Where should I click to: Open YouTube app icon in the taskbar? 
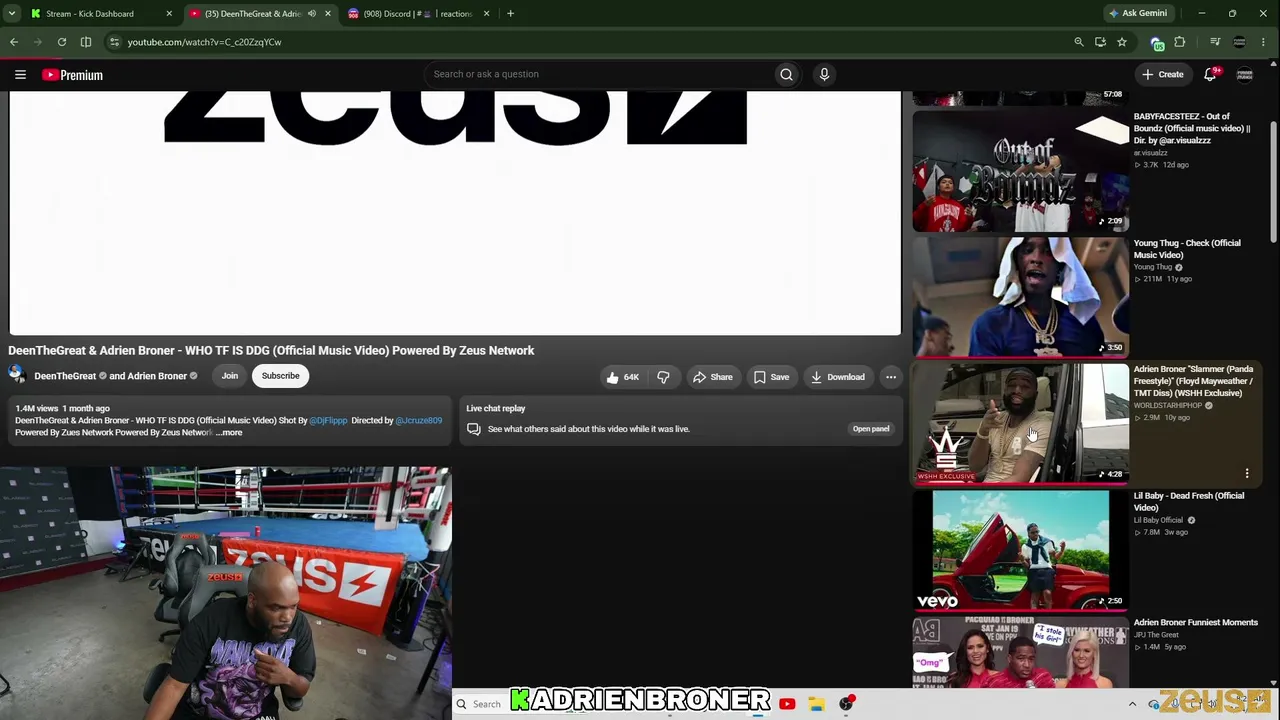pyautogui.click(x=787, y=704)
